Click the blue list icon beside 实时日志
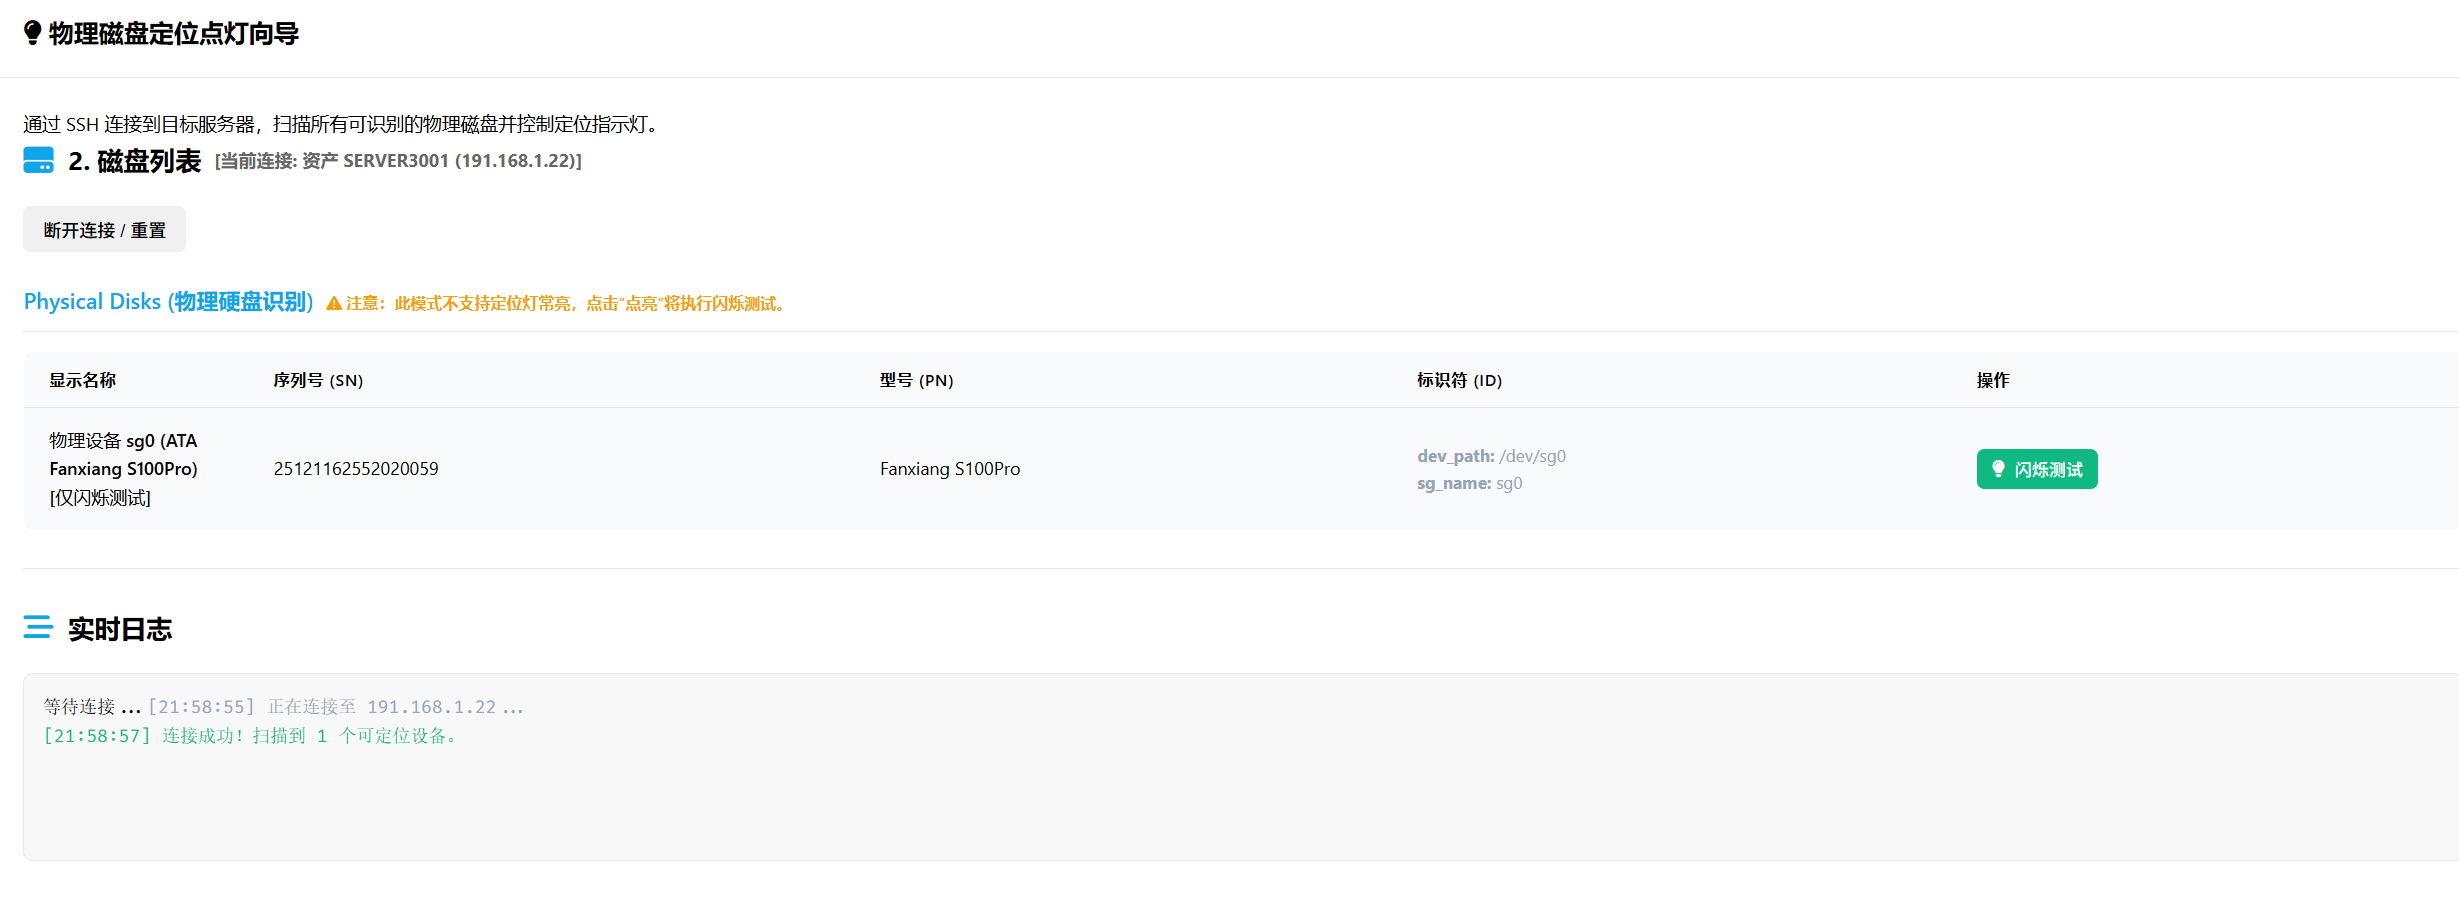 [x=38, y=628]
